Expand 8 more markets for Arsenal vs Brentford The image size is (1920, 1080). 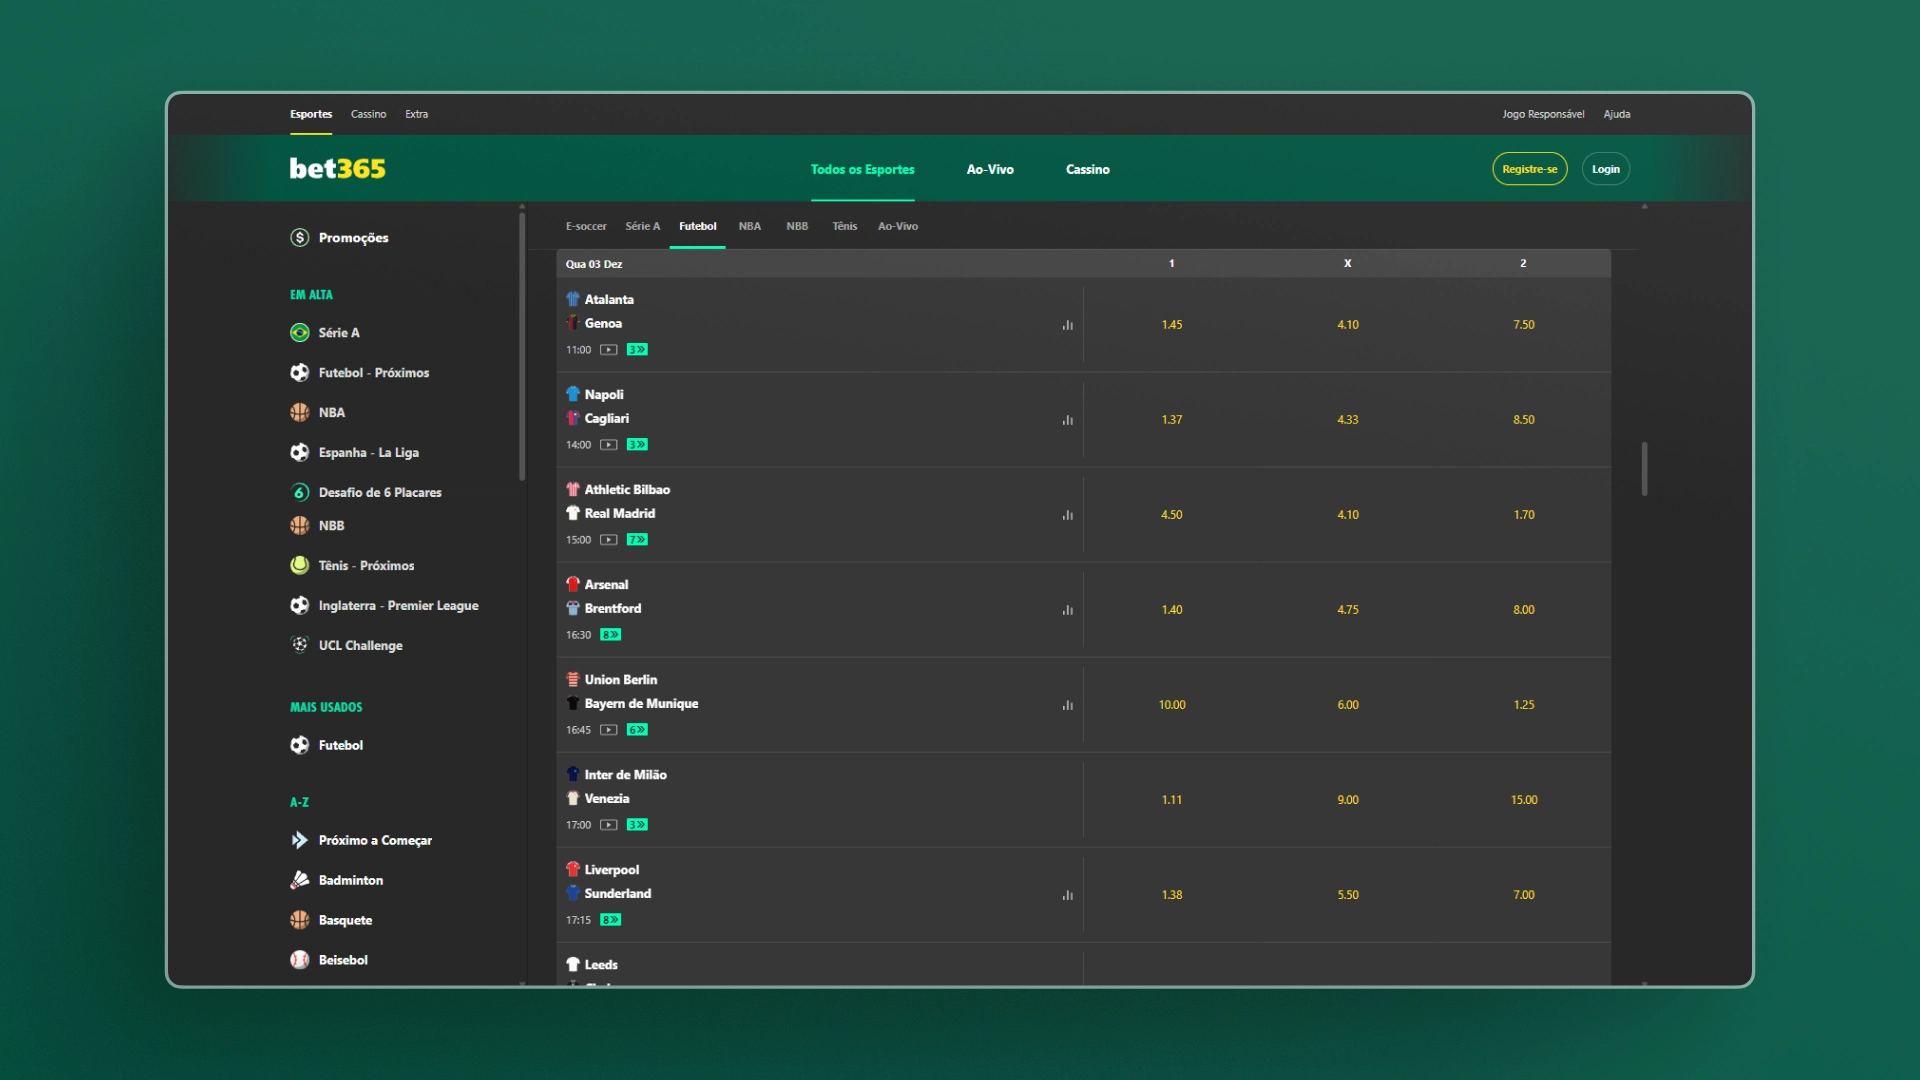[x=610, y=634]
